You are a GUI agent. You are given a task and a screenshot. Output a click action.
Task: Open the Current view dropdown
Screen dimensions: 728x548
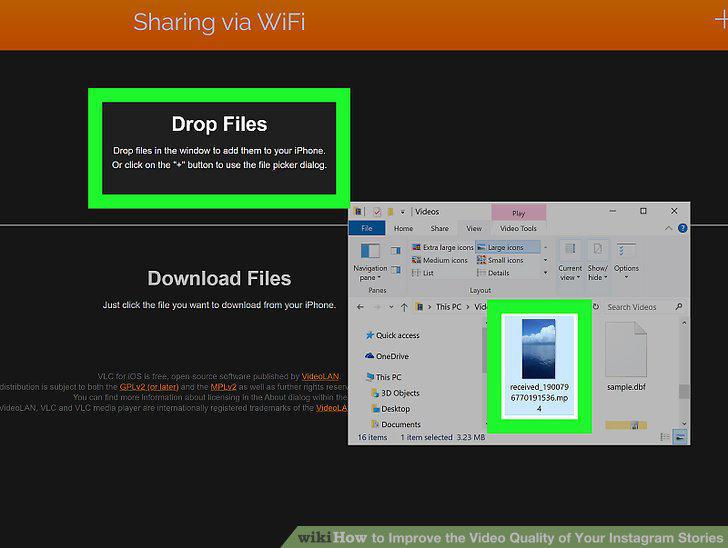570,261
